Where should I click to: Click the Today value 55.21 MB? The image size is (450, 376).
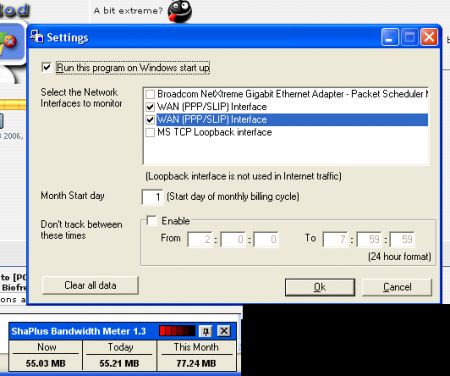coord(119,363)
